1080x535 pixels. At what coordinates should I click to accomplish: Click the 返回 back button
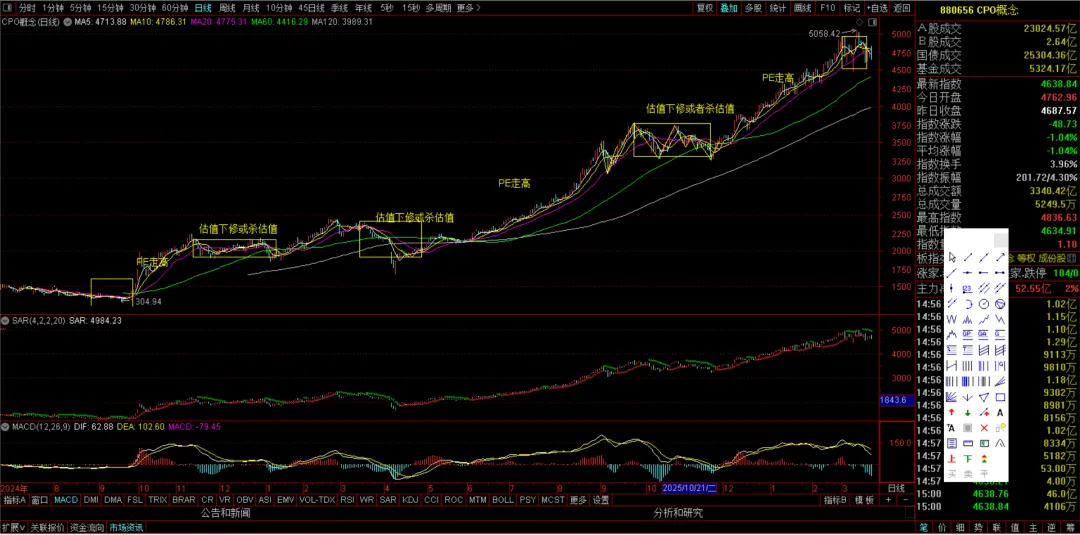point(902,8)
